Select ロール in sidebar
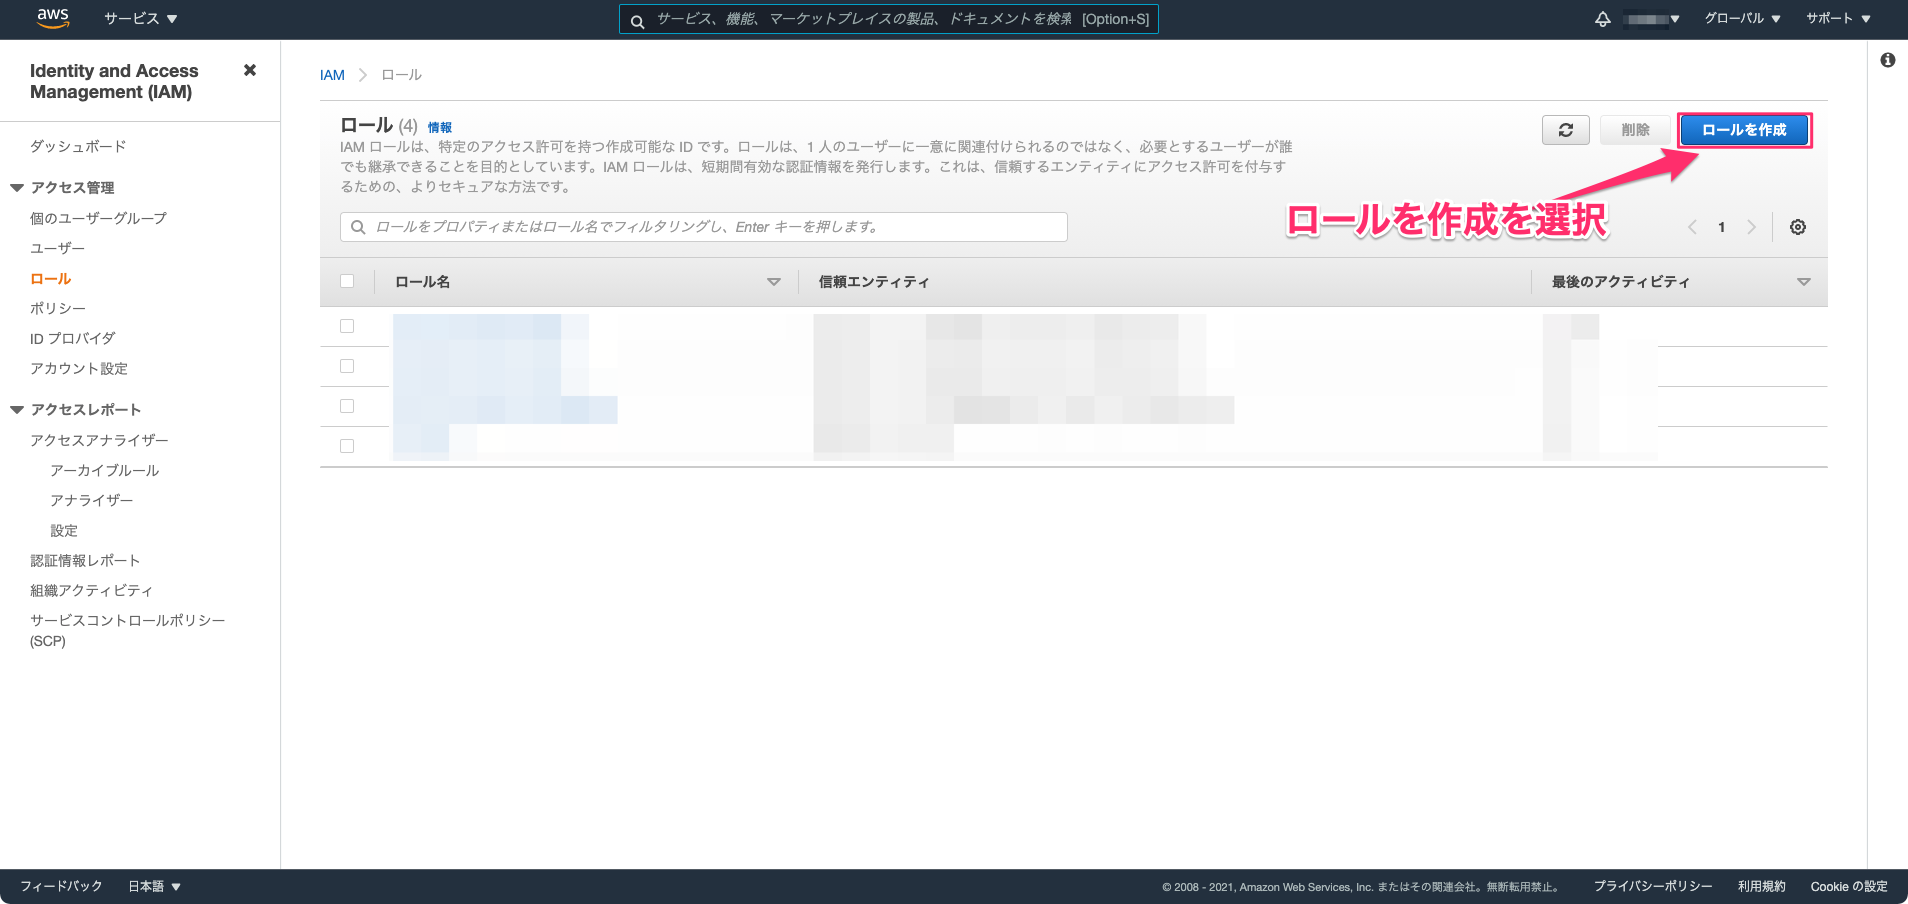This screenshot has height=904, width=1908. [x=50, y=278]
